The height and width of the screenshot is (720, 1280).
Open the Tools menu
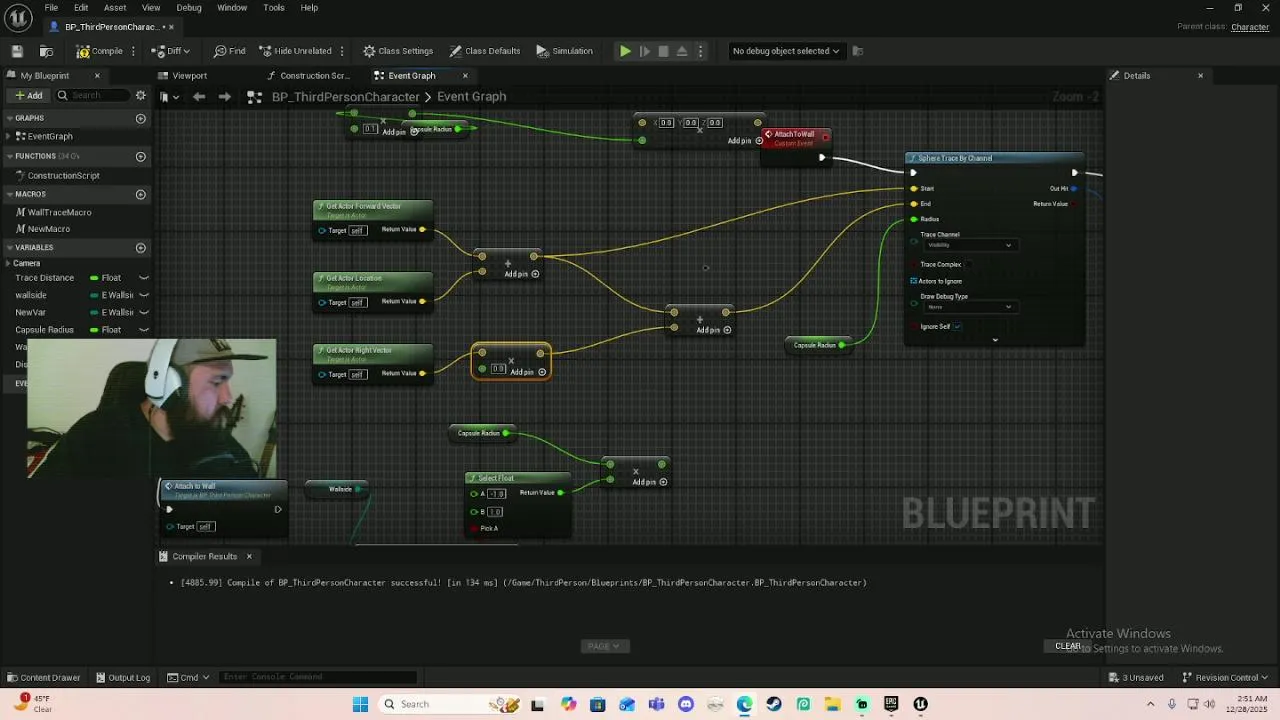click(x=274, y=7)
